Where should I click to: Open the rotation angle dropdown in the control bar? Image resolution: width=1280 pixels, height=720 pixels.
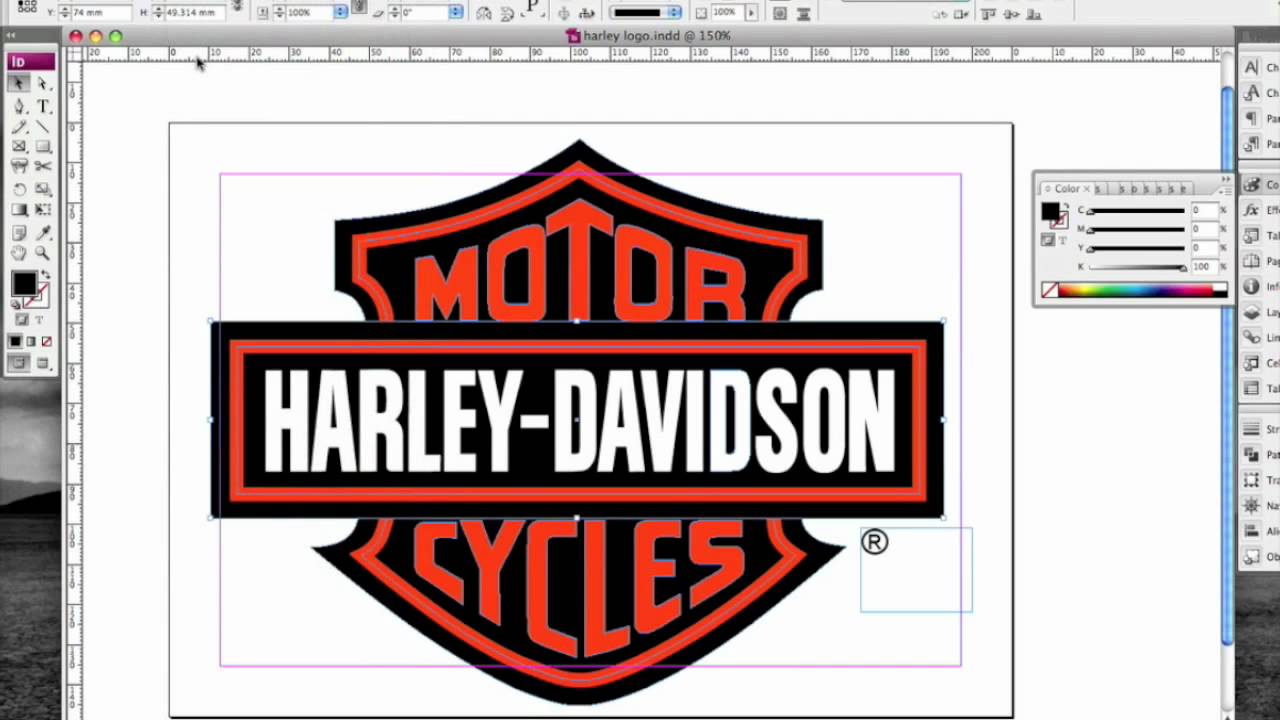point(456,12)
